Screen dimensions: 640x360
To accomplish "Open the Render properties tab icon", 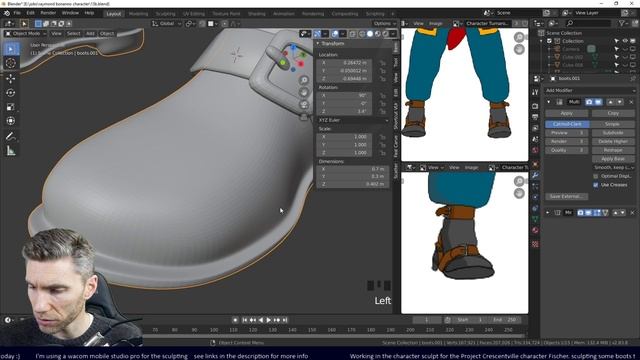I will [x=535, y=106].
